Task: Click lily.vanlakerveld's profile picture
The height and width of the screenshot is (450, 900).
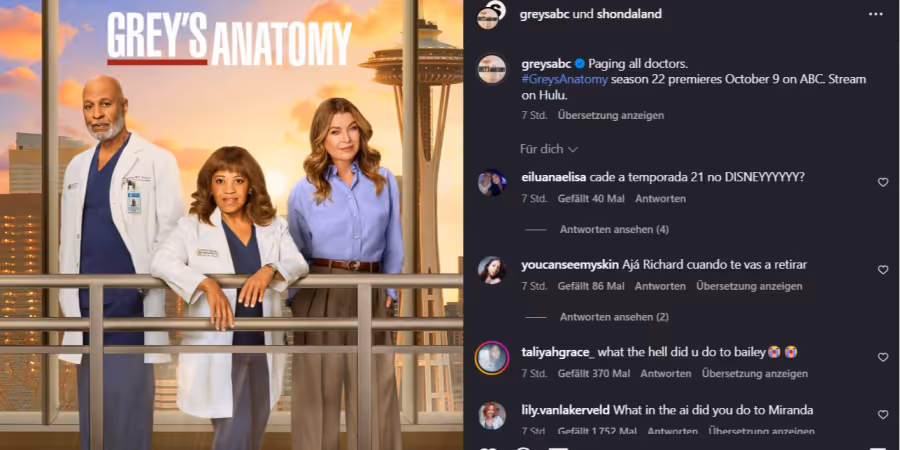Action: coord(492,416)
